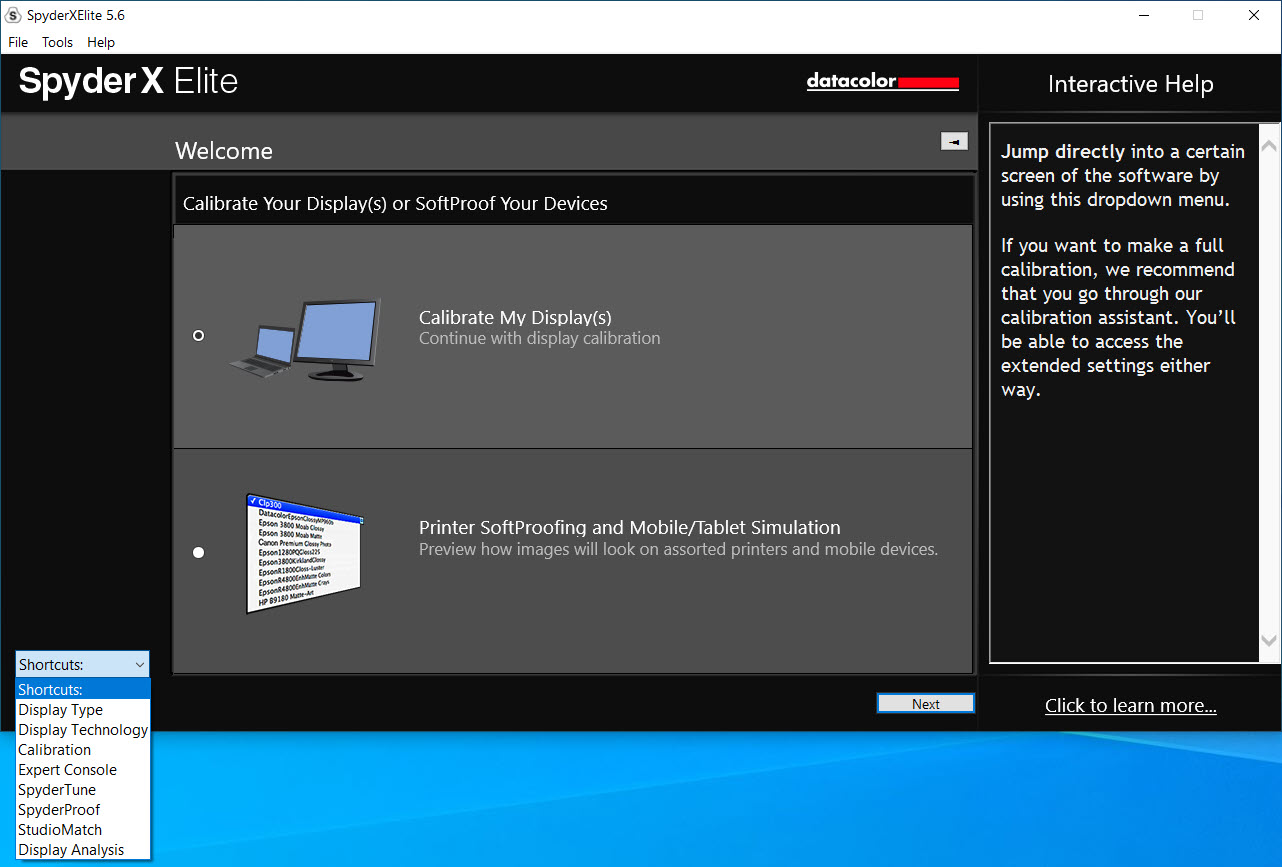The height and width of the screenshot is (867, 1282).
Task: Click the Next button
Action: pos(926,704)
